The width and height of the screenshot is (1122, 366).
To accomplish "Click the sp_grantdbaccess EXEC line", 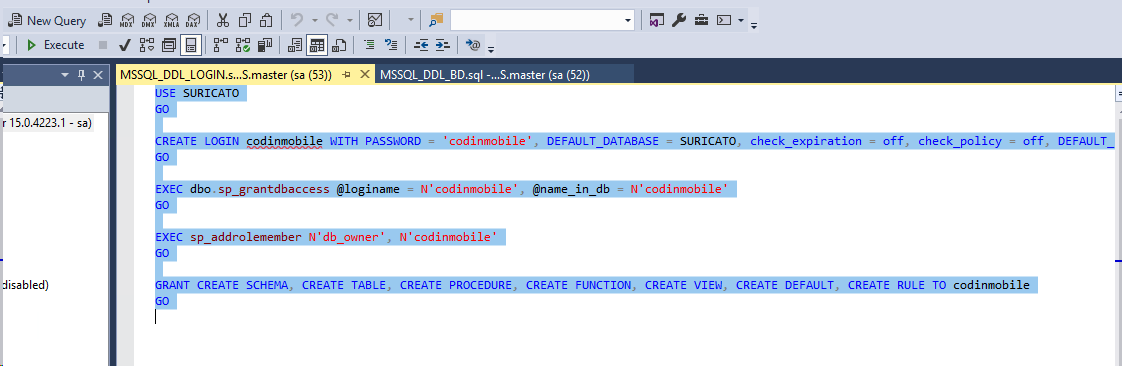I will [x=442, y=189].
